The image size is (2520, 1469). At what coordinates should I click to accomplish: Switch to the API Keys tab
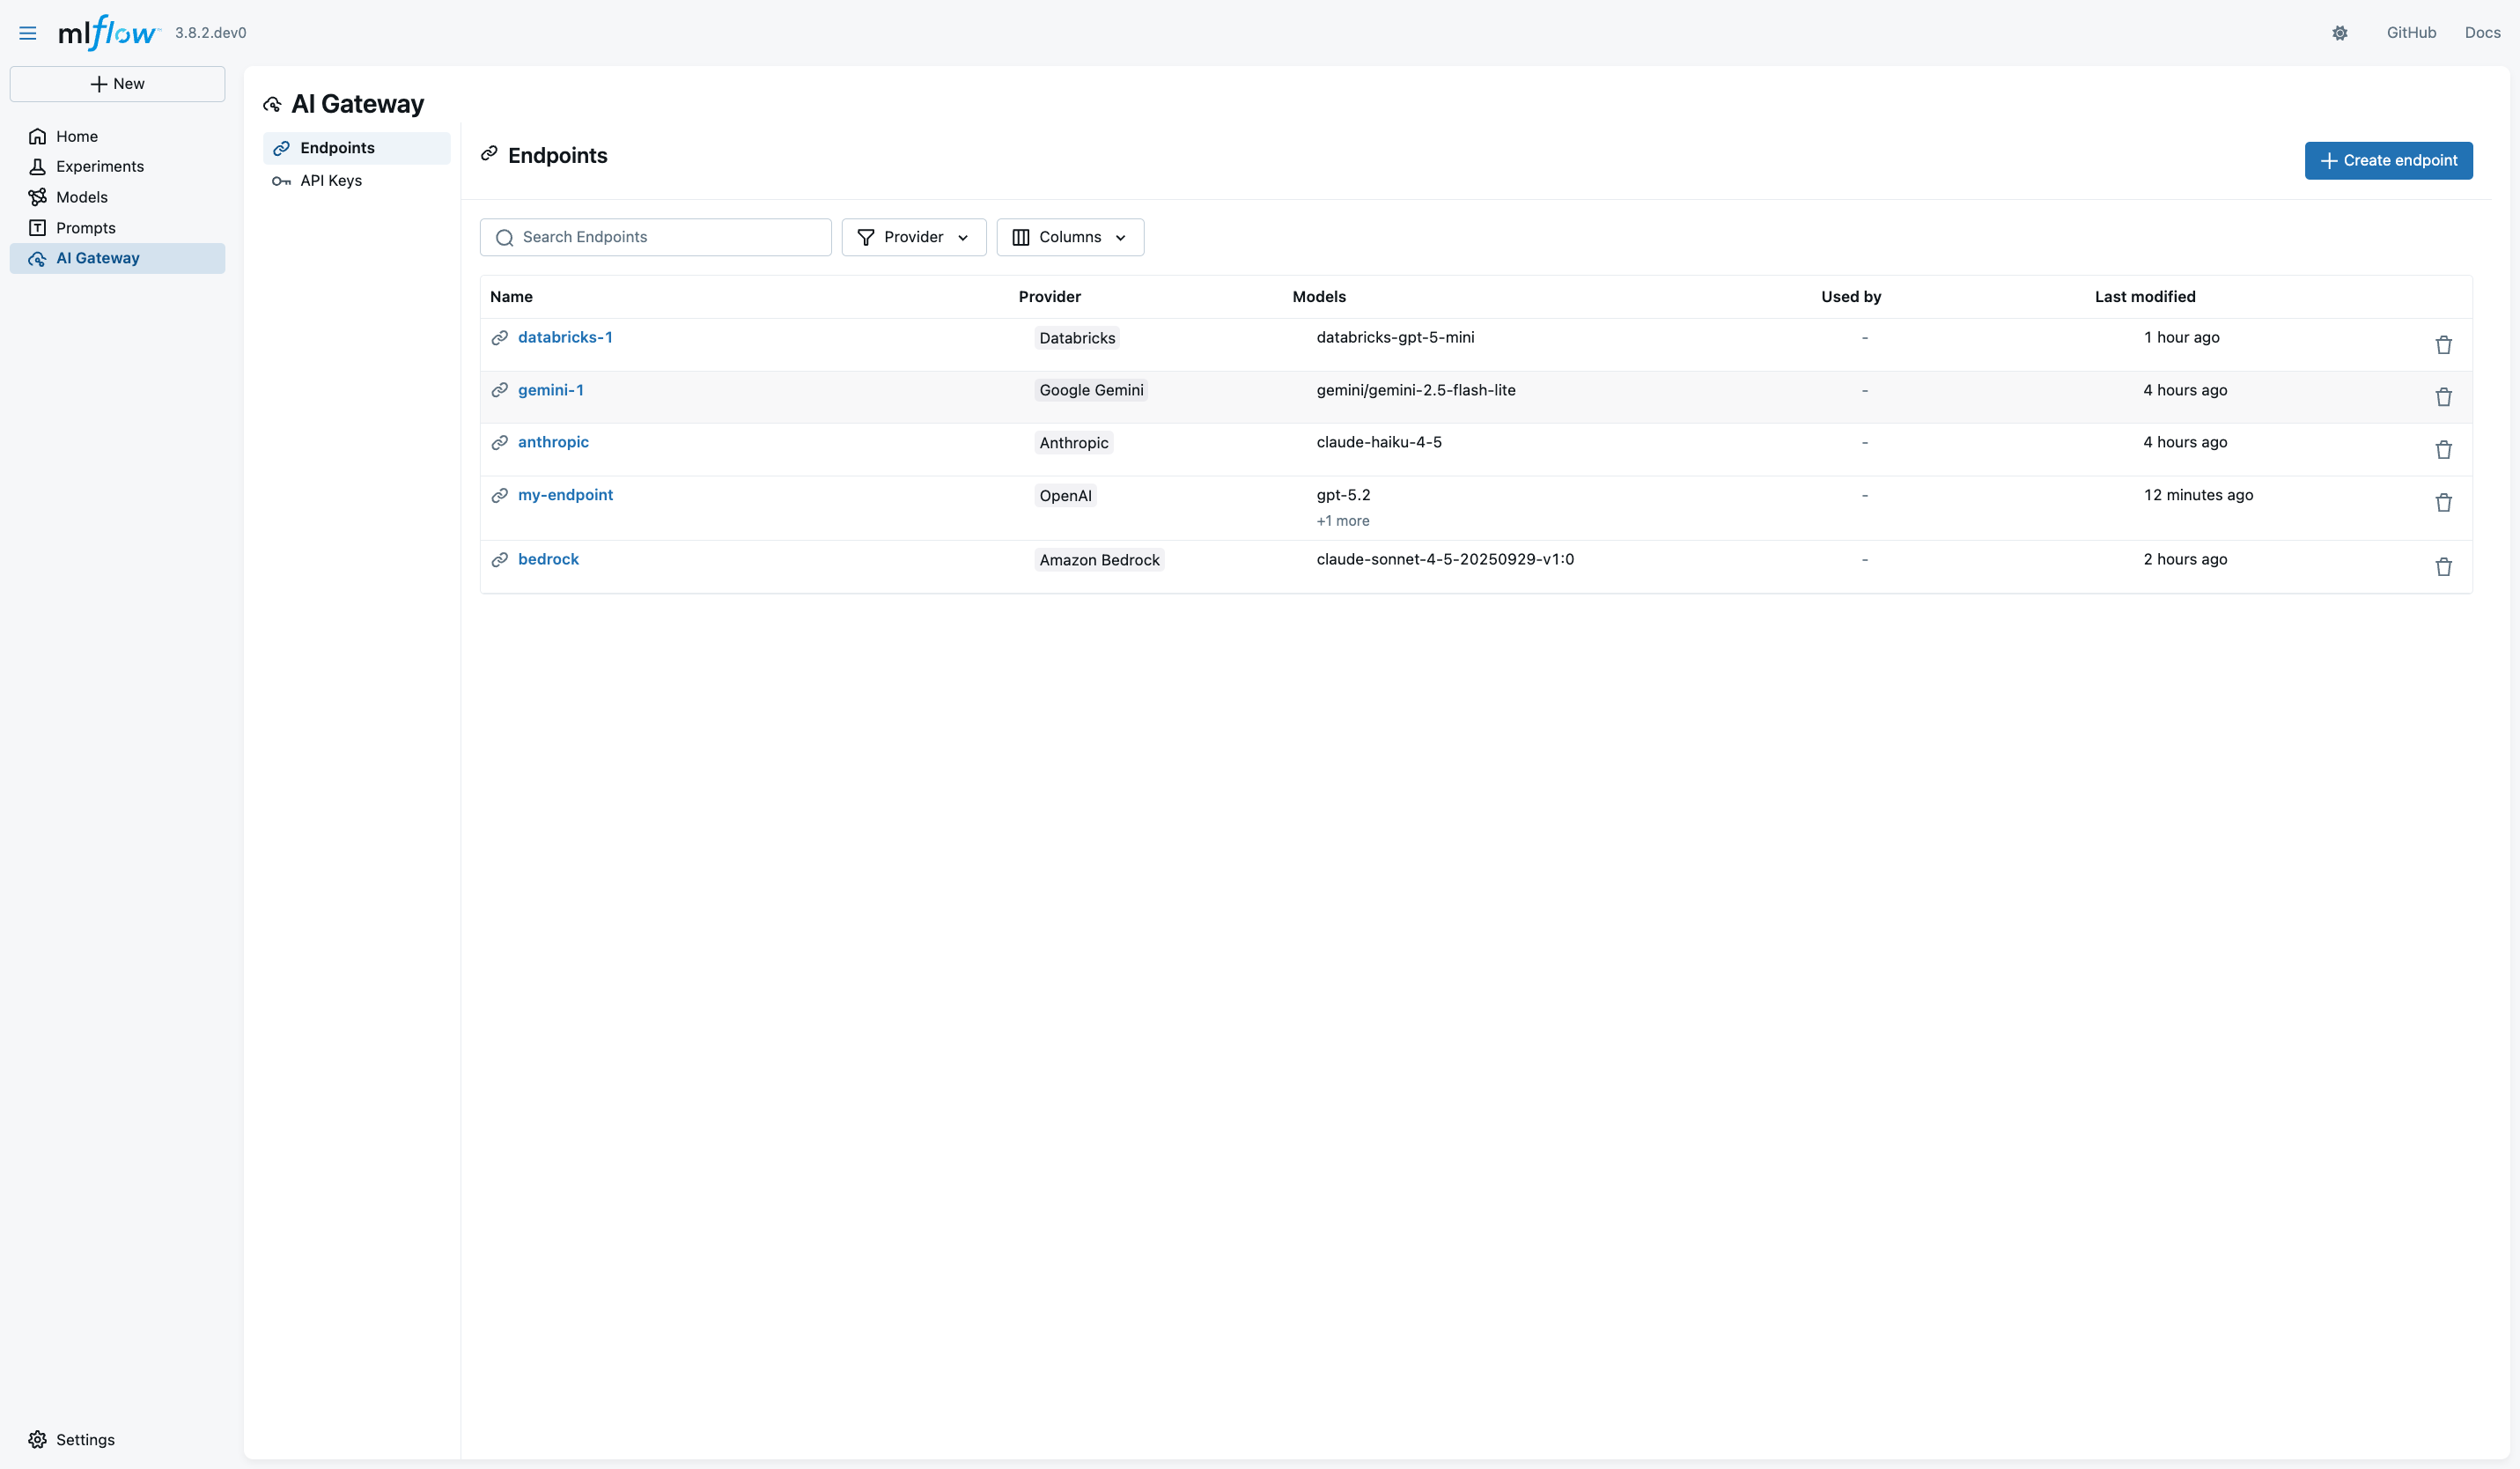pyautogui.click(x=331, y=181)
